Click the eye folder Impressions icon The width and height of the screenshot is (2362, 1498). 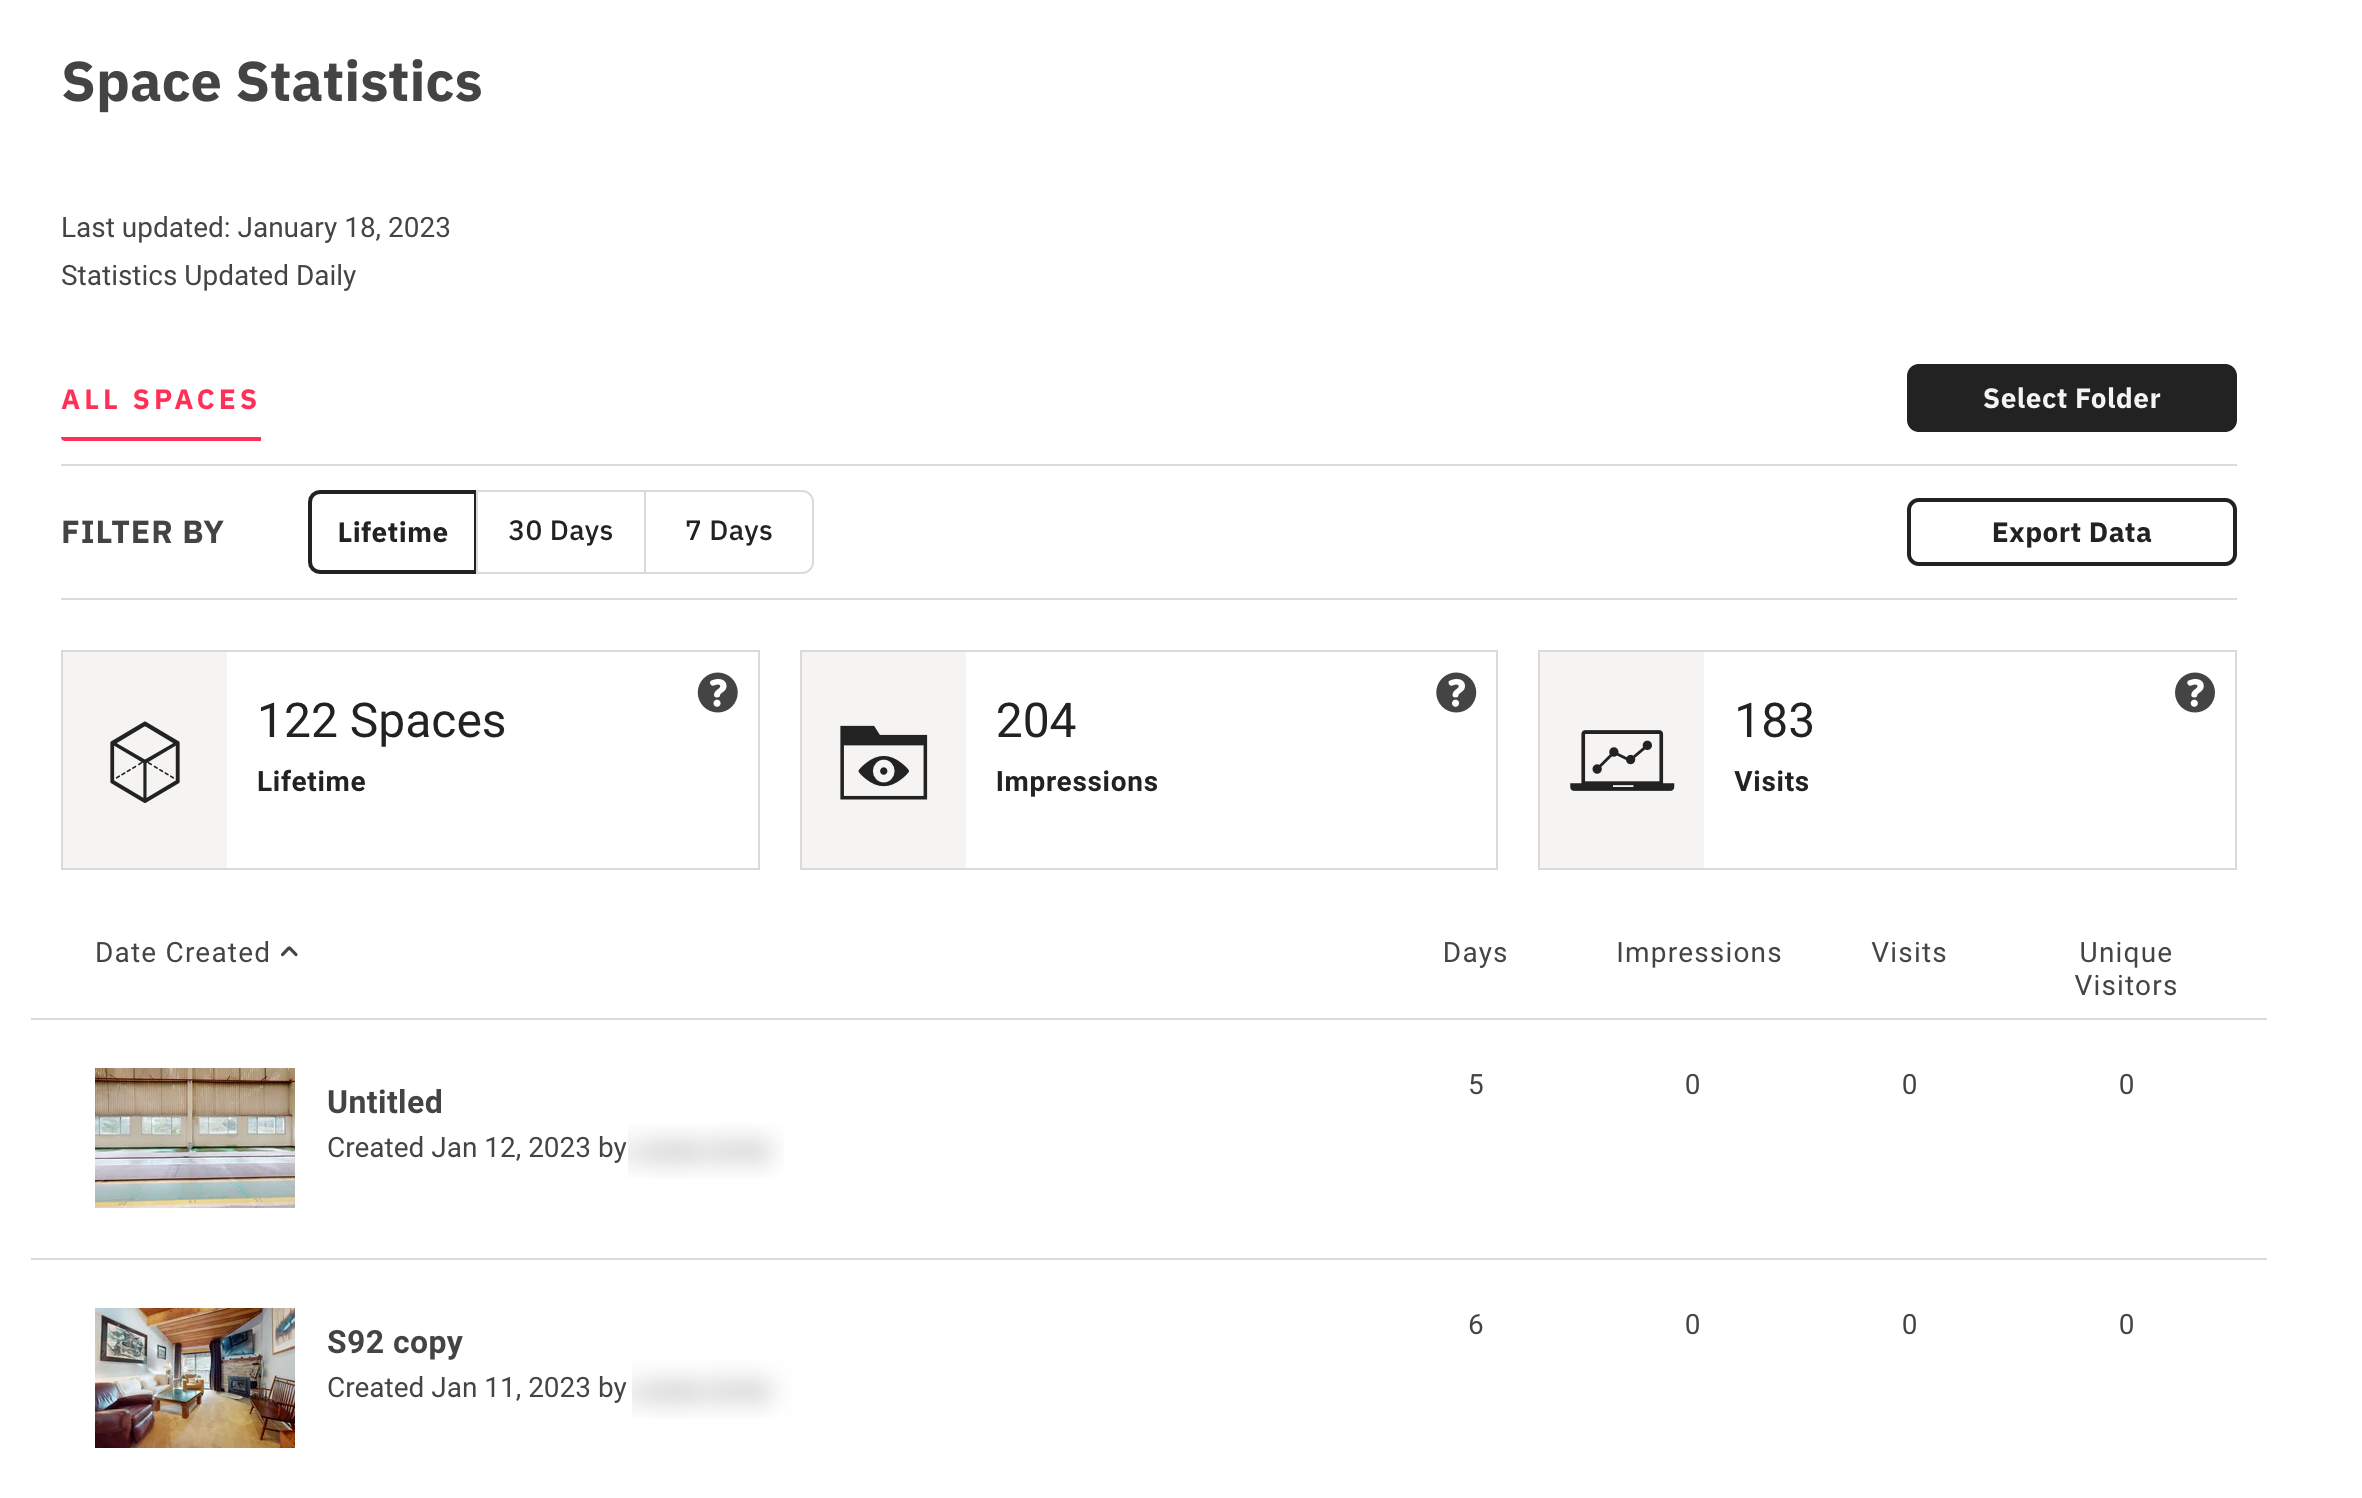[x=883, y=763]
